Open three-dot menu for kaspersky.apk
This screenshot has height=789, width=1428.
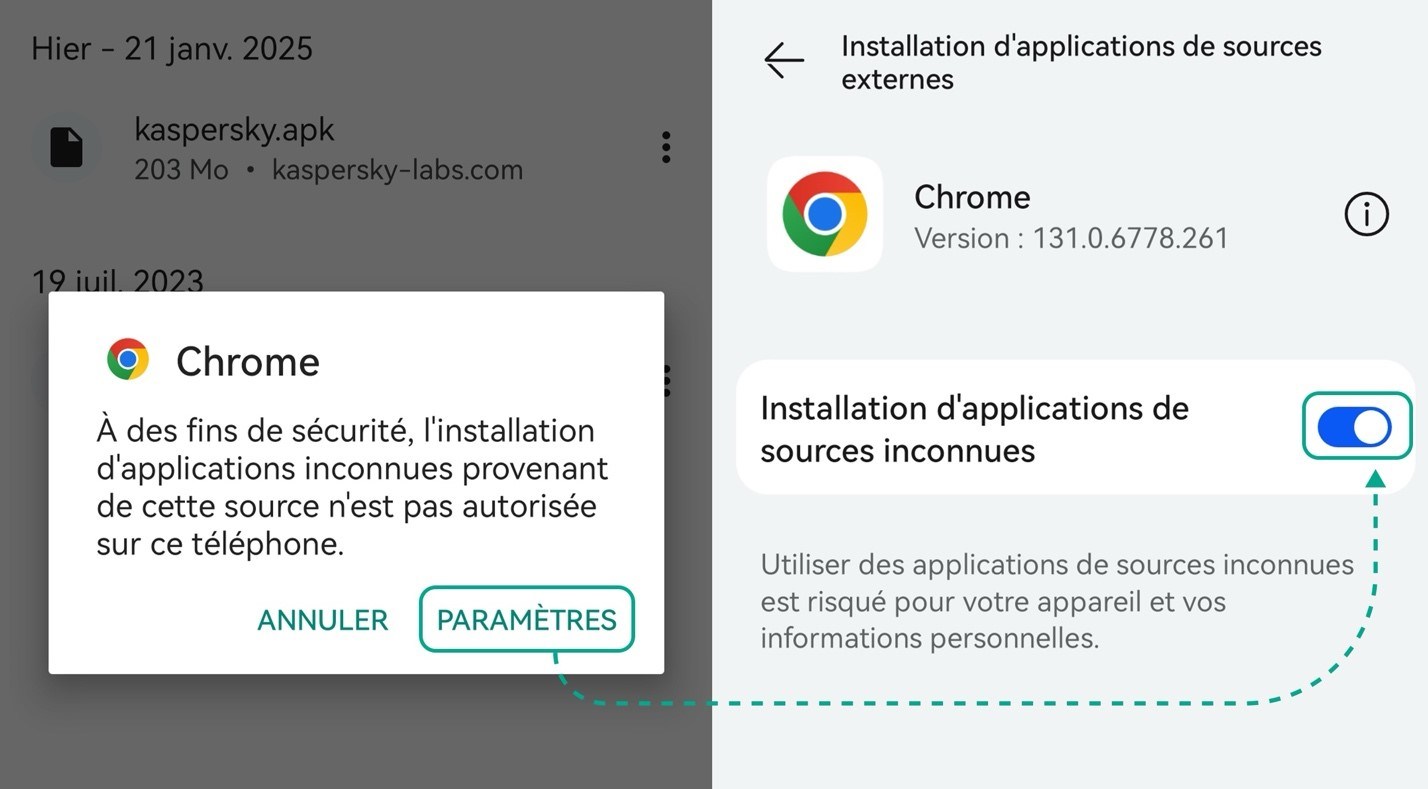click(x=666, y=147)
